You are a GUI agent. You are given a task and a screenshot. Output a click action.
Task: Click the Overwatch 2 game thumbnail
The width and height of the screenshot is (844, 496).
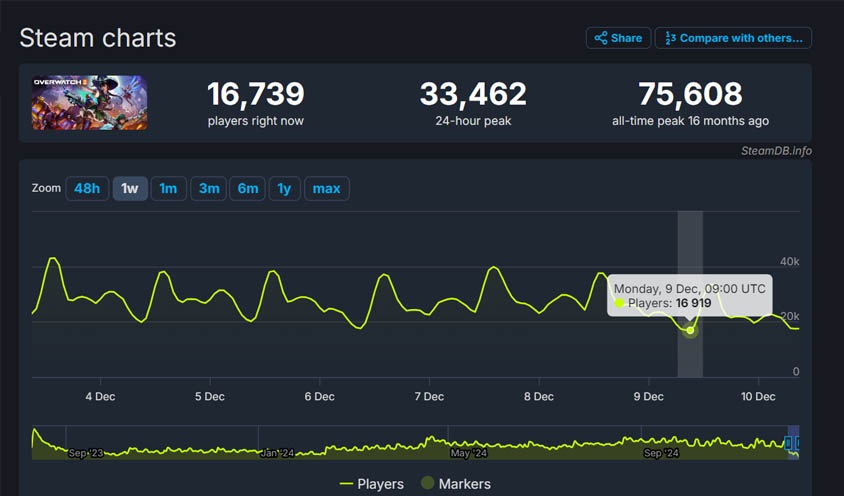coord(89,103)
